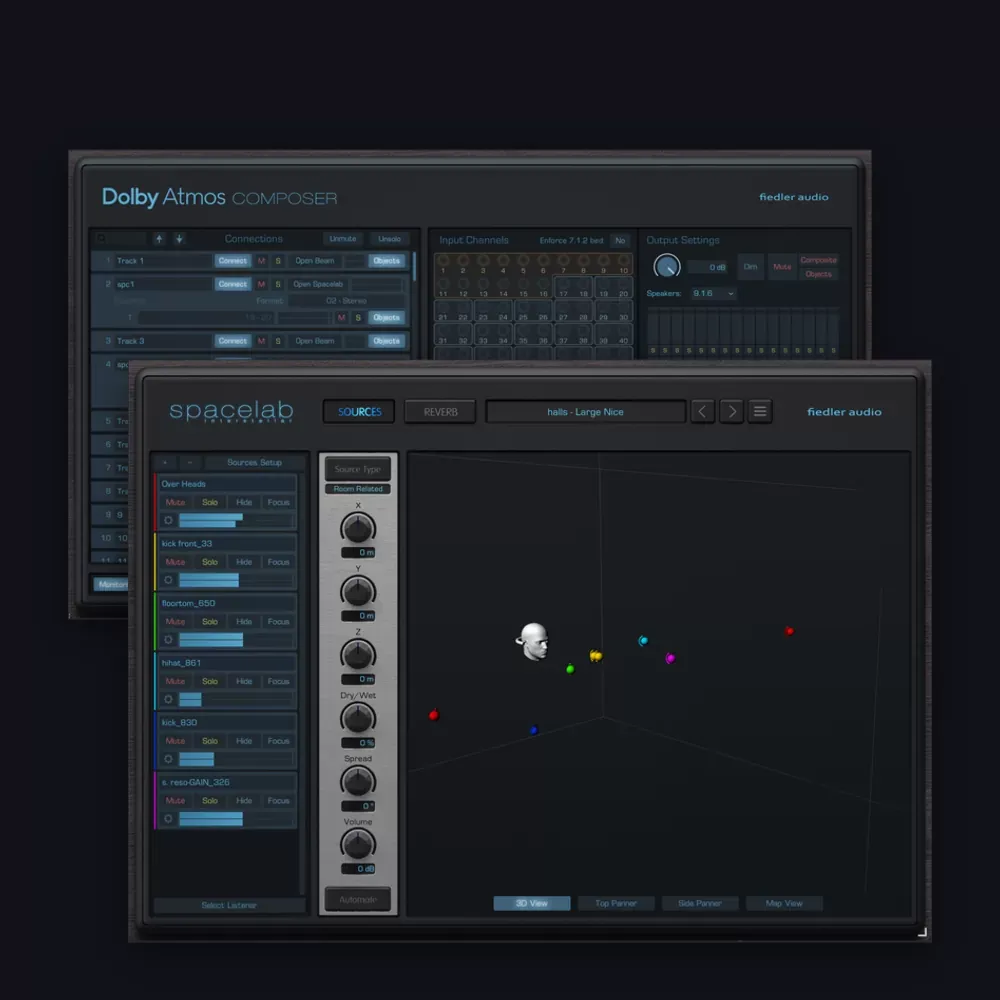Select the Map View tab
The width and height of the screenshot is (1000, 1000).
click(784, 903)
